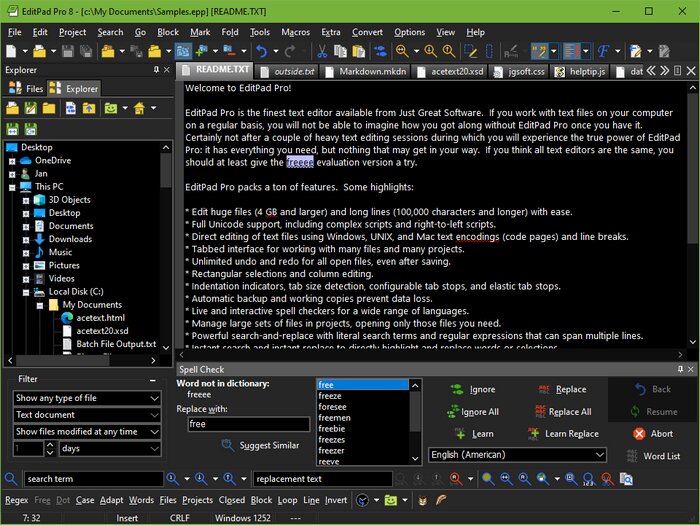Click the green smiley folder icon in Explorer toolbar

110,108
